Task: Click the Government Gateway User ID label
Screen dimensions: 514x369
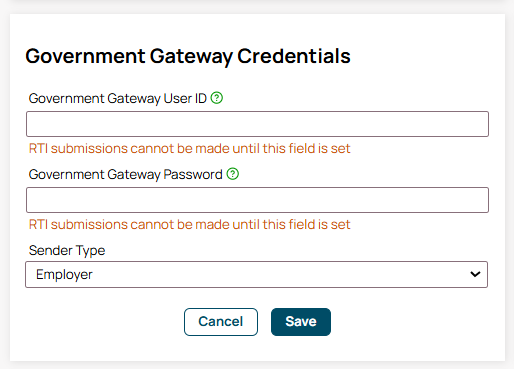Action: pos(118,99)
